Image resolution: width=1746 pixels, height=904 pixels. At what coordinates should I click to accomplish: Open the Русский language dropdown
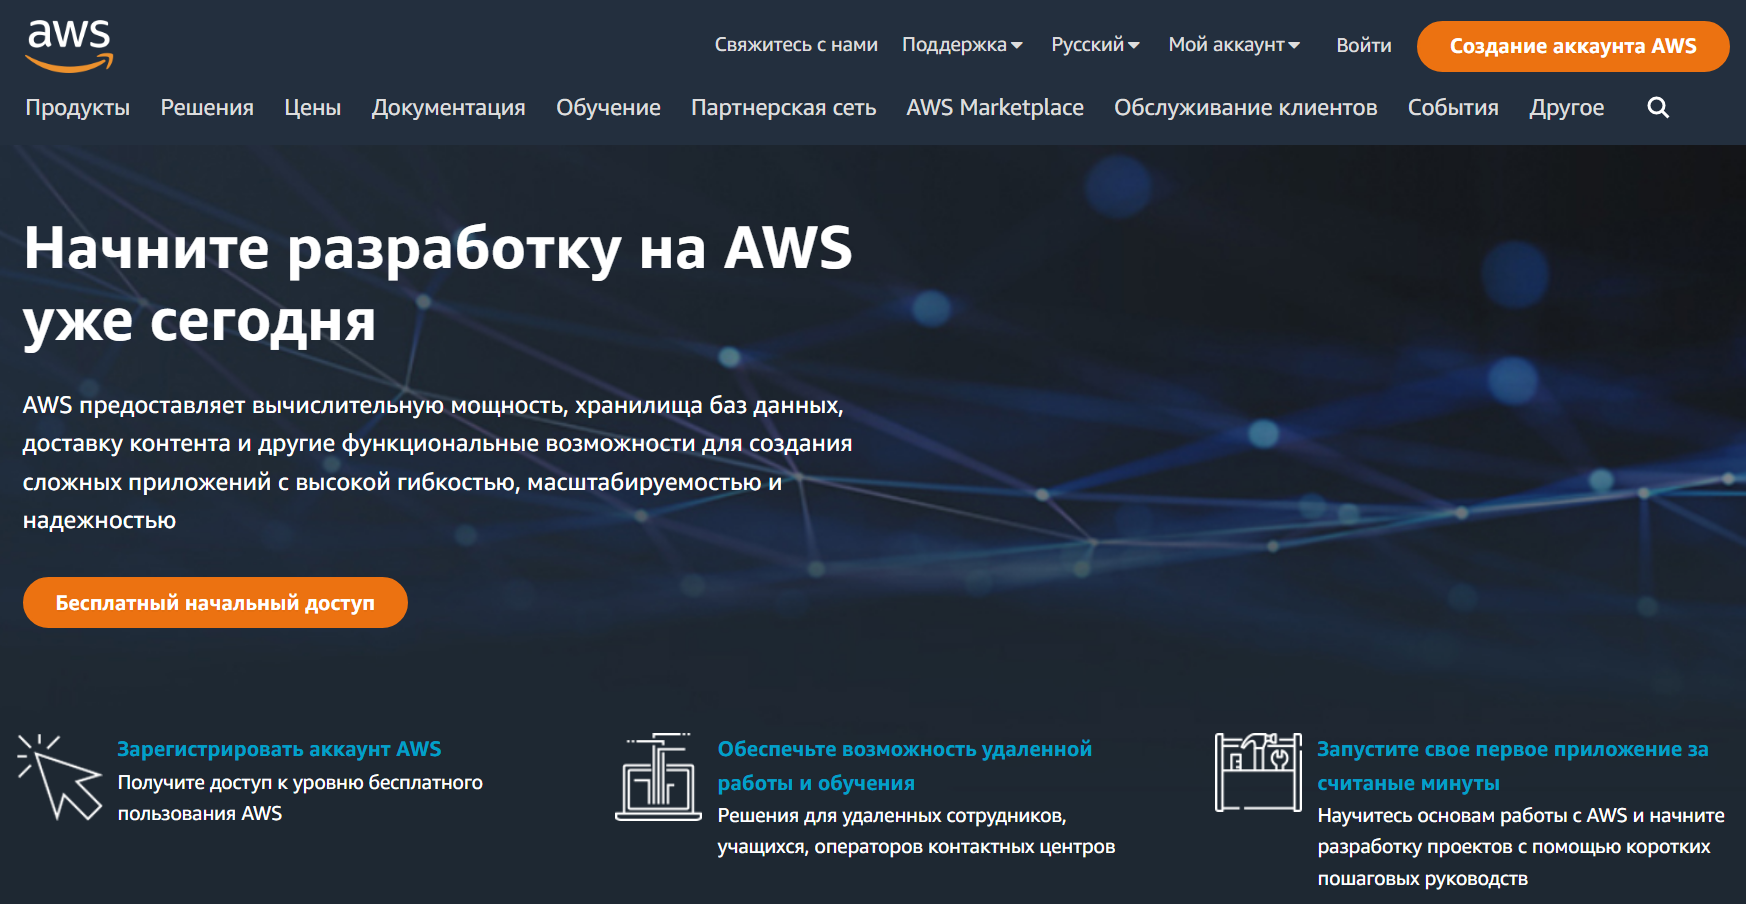pos(1095,45)
